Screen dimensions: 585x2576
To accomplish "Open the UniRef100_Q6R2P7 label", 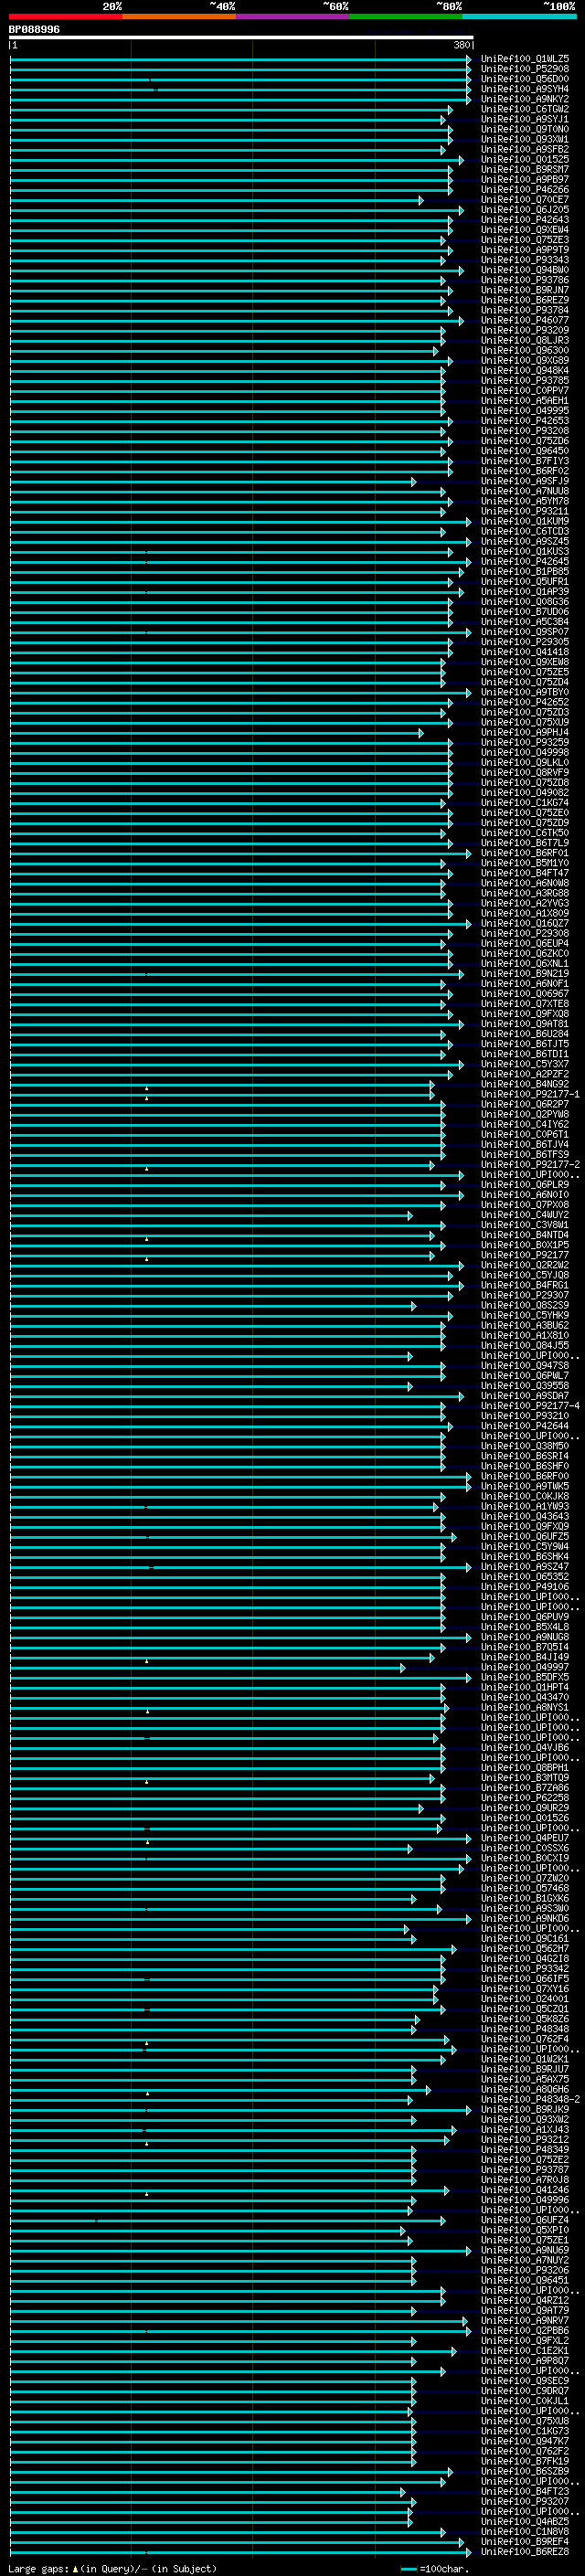I will 525,1105.
